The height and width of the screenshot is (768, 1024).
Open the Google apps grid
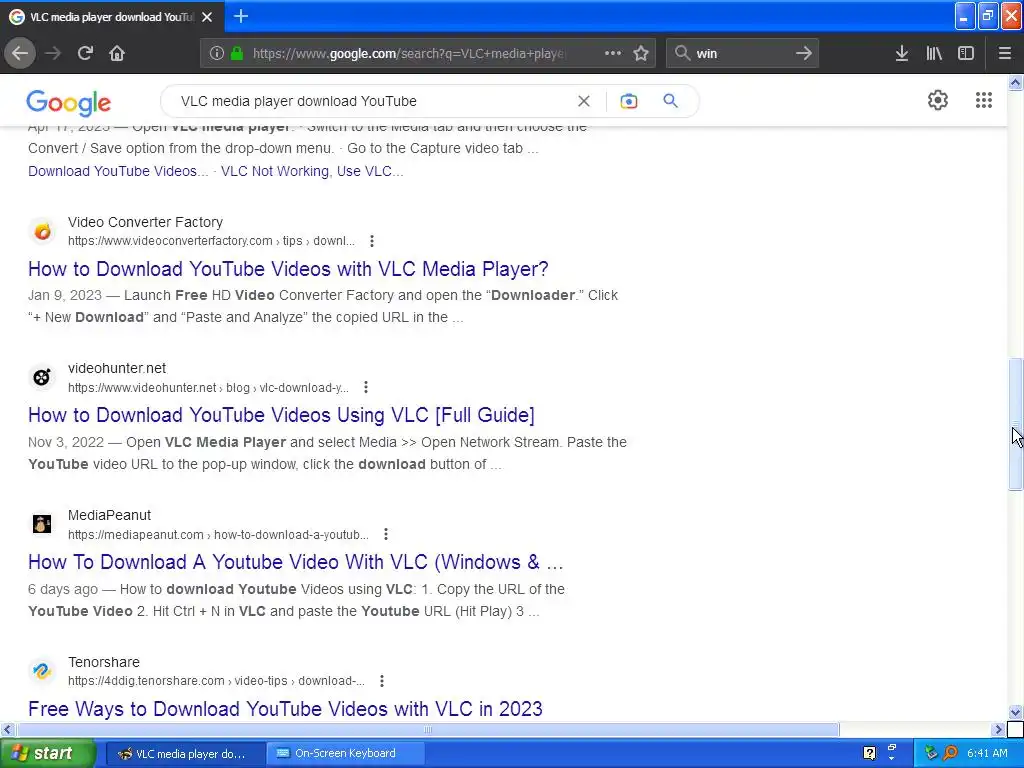click(x=984, y=100)
